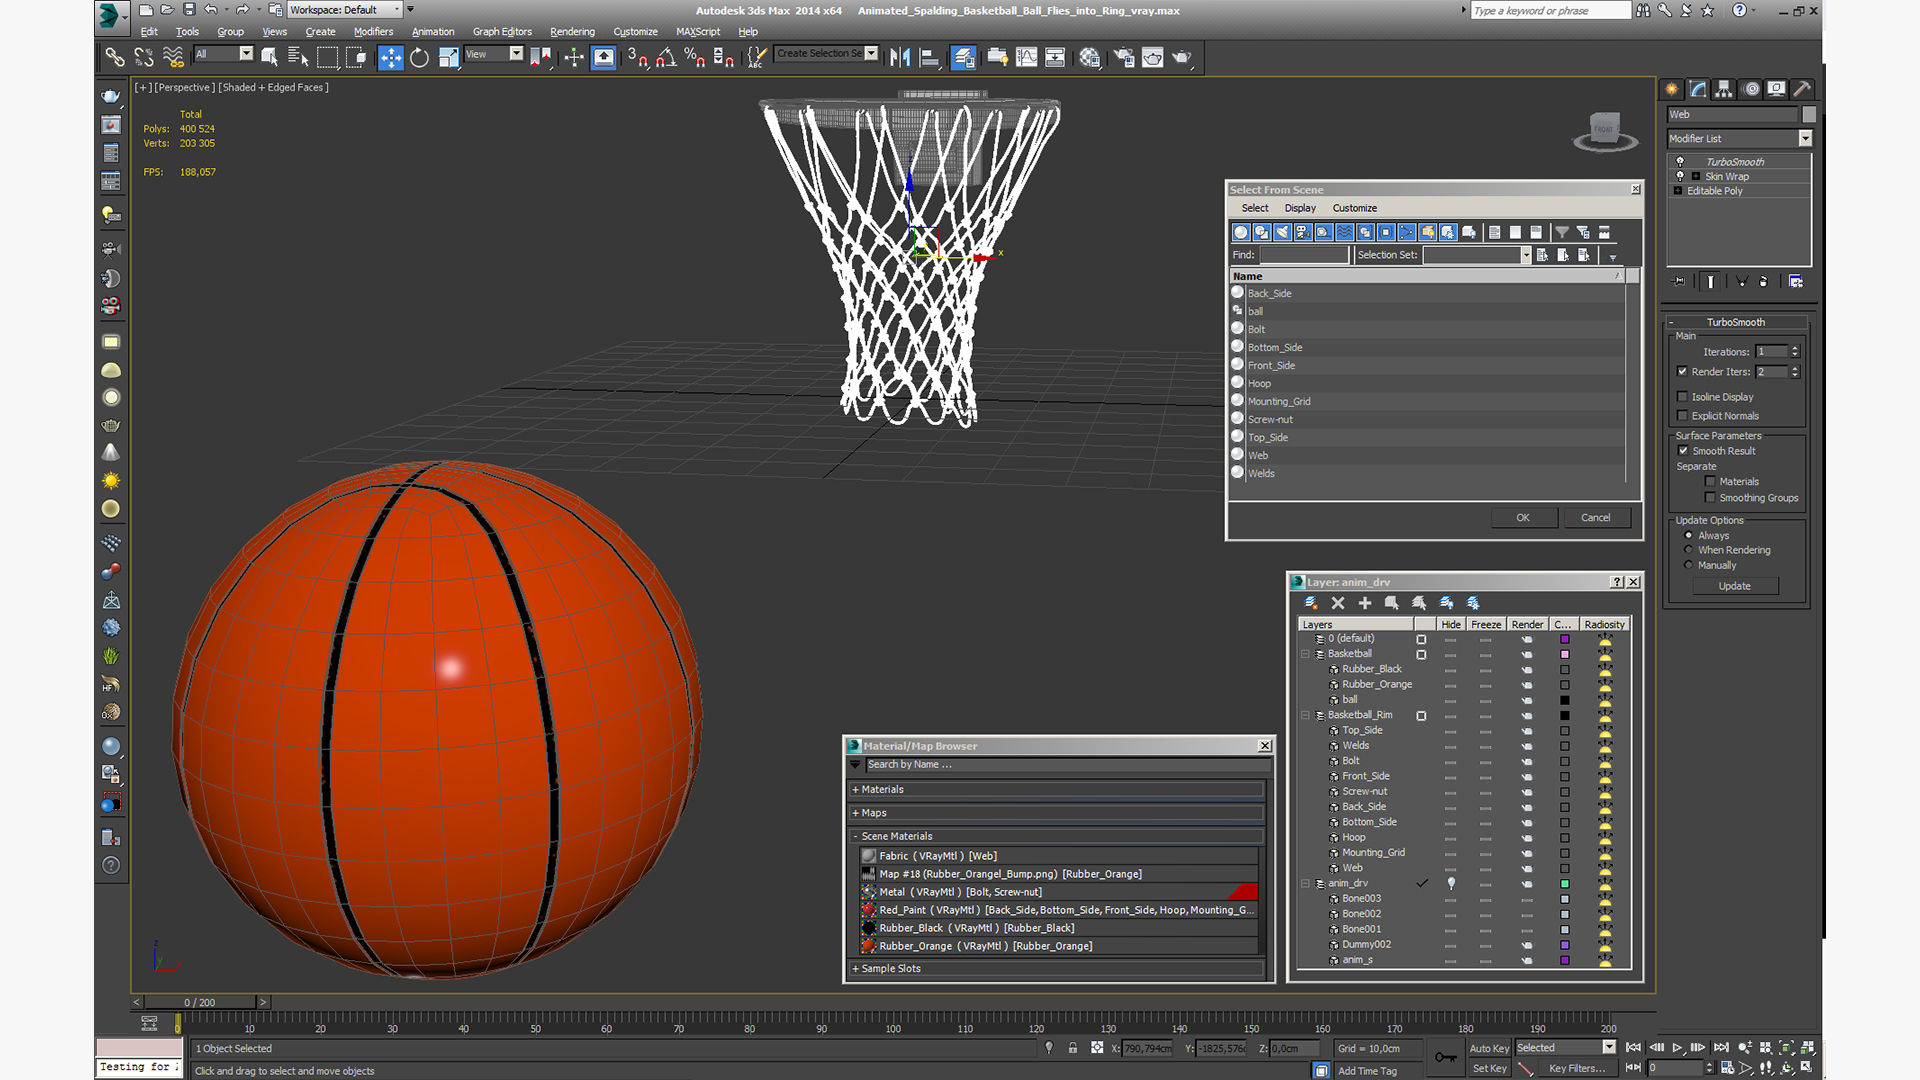Image resolution: width=1920 pixels, height=1080 pixels.
Task: Collapse Basketball_Rim layer tree
Action: click(x=1305, y=715)
